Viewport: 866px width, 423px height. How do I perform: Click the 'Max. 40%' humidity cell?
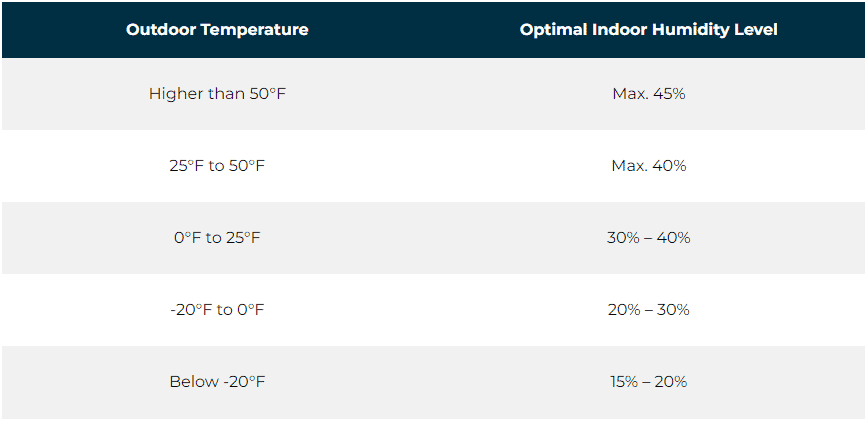click(649, 166)
